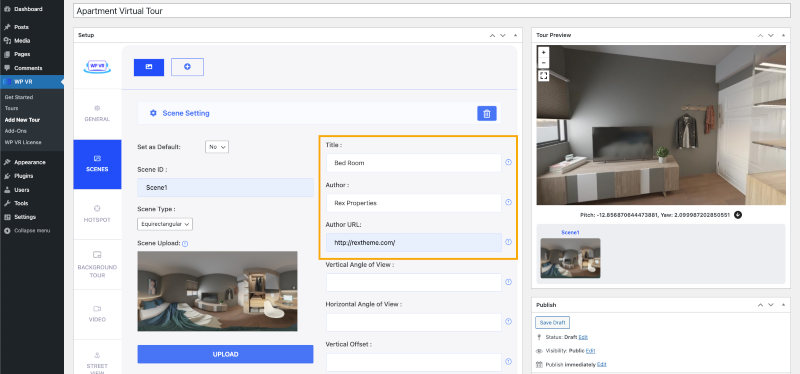Click the help icon beside Title

[508, 162]
